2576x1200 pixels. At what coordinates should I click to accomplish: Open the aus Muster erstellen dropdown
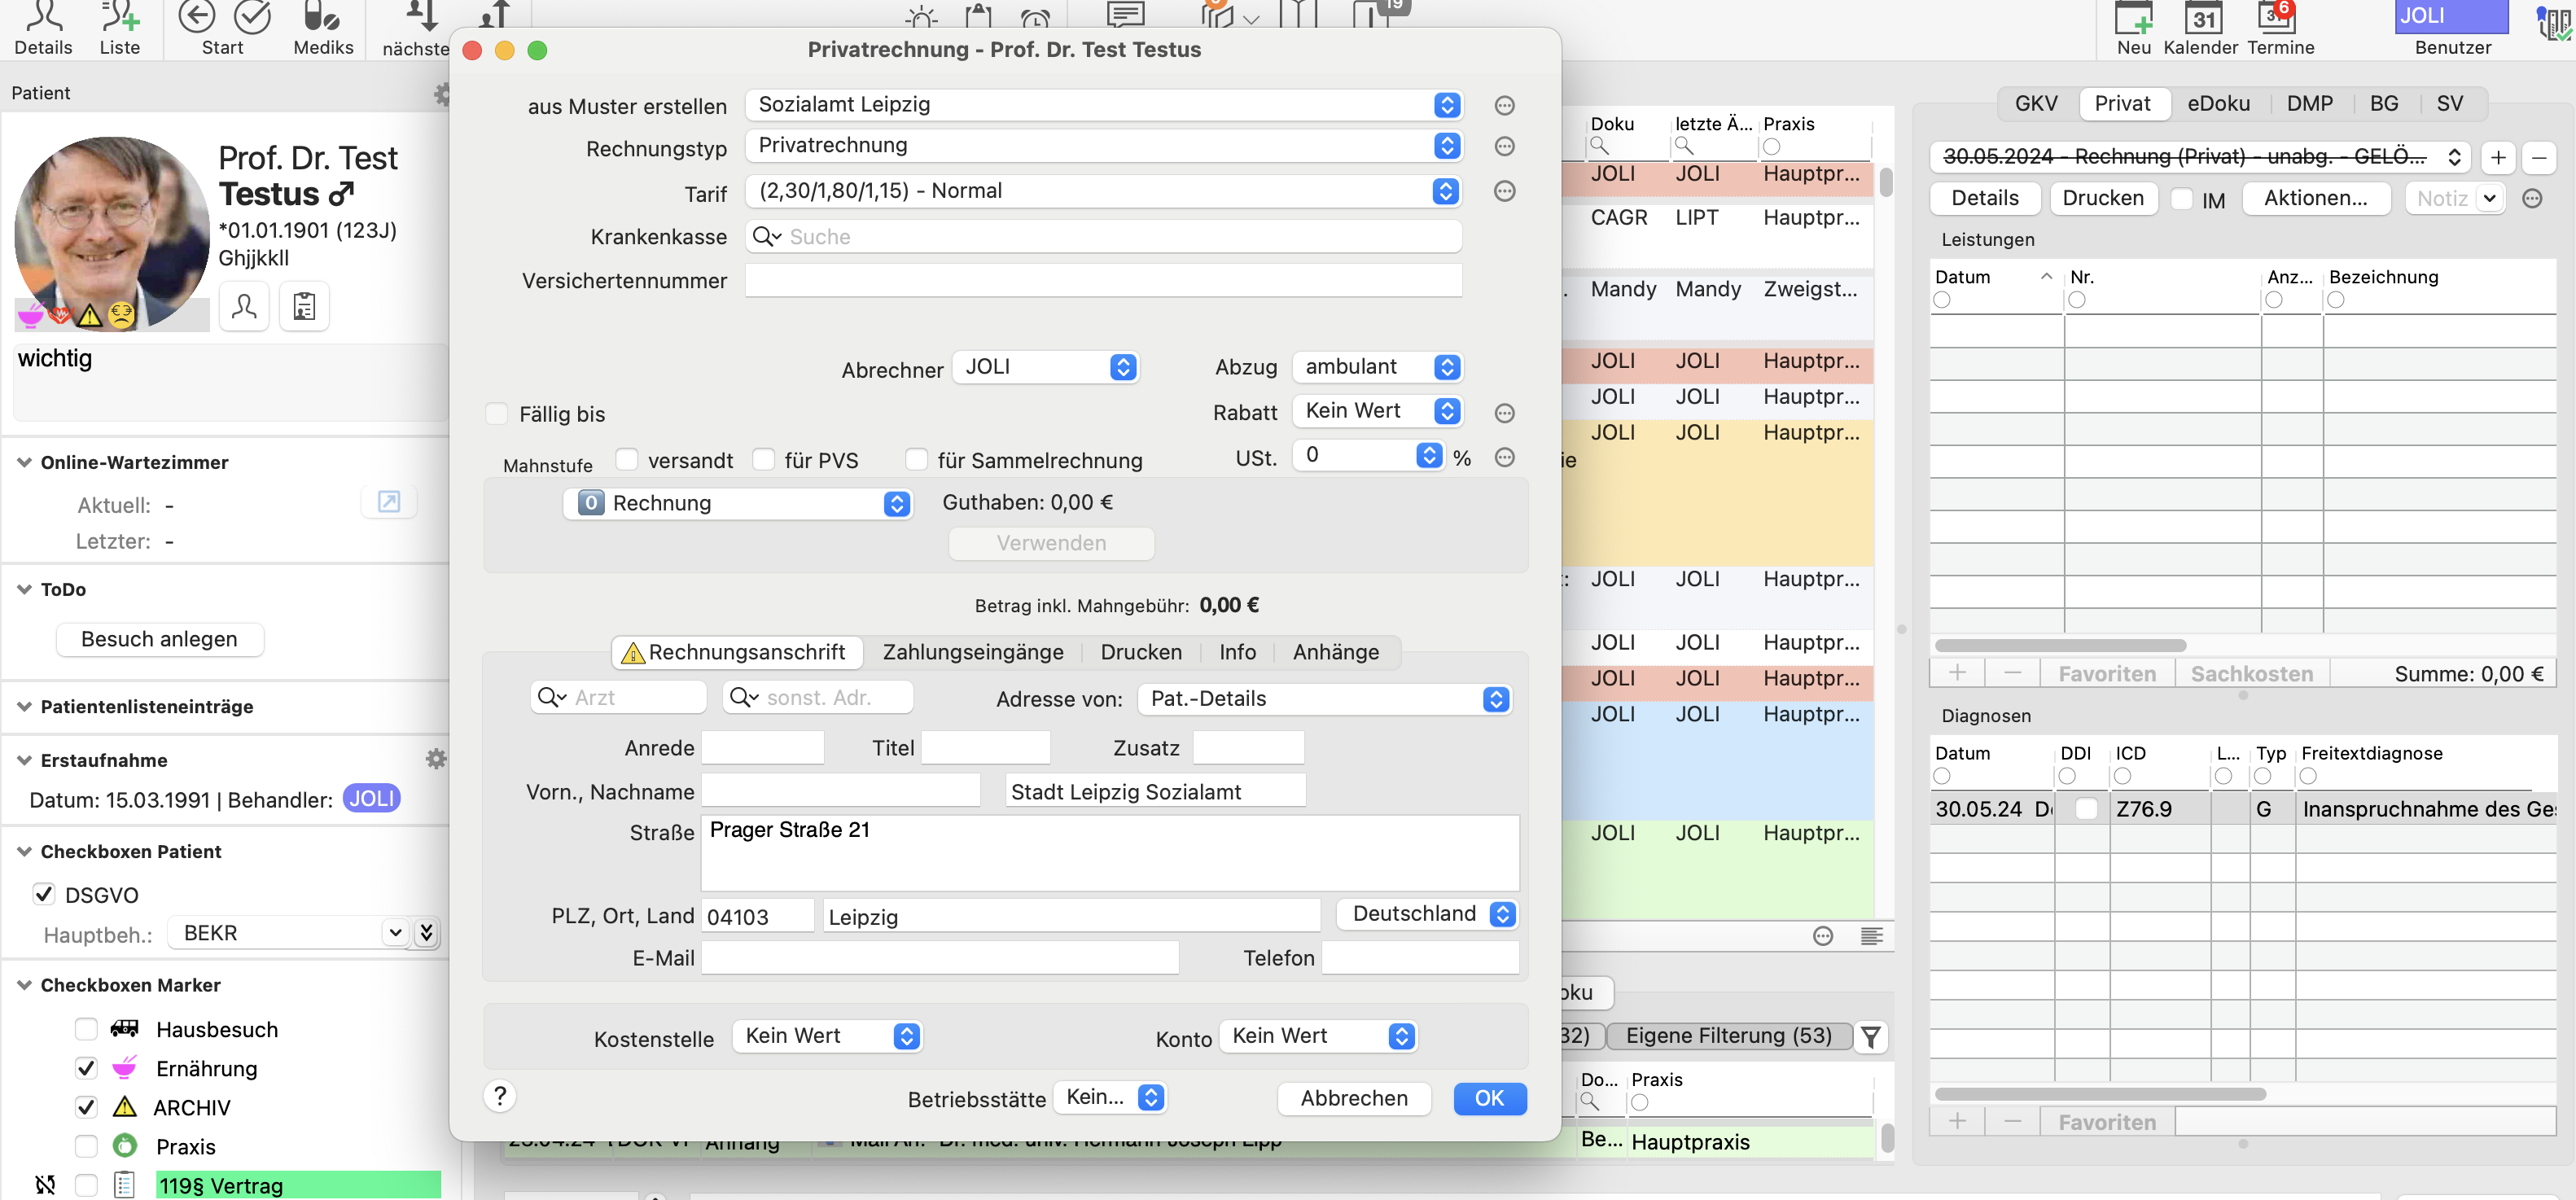tap(1104, 105)
